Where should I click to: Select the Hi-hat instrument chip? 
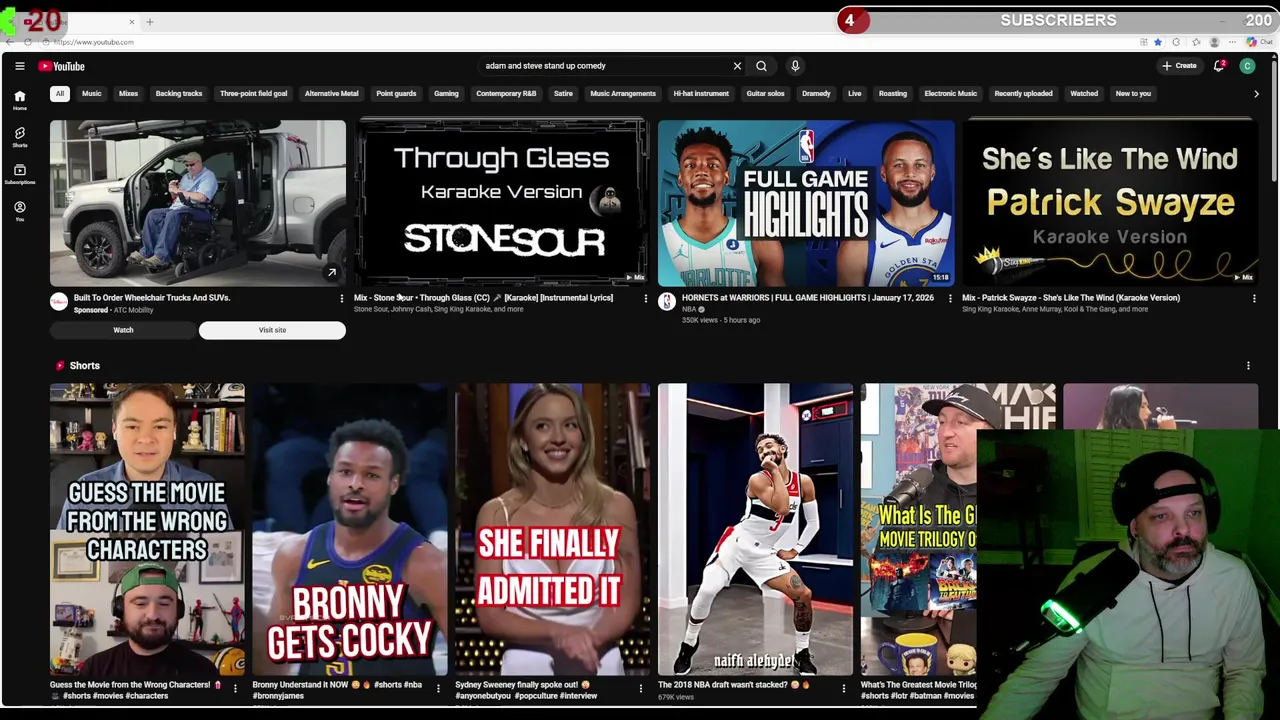[701, 94]
